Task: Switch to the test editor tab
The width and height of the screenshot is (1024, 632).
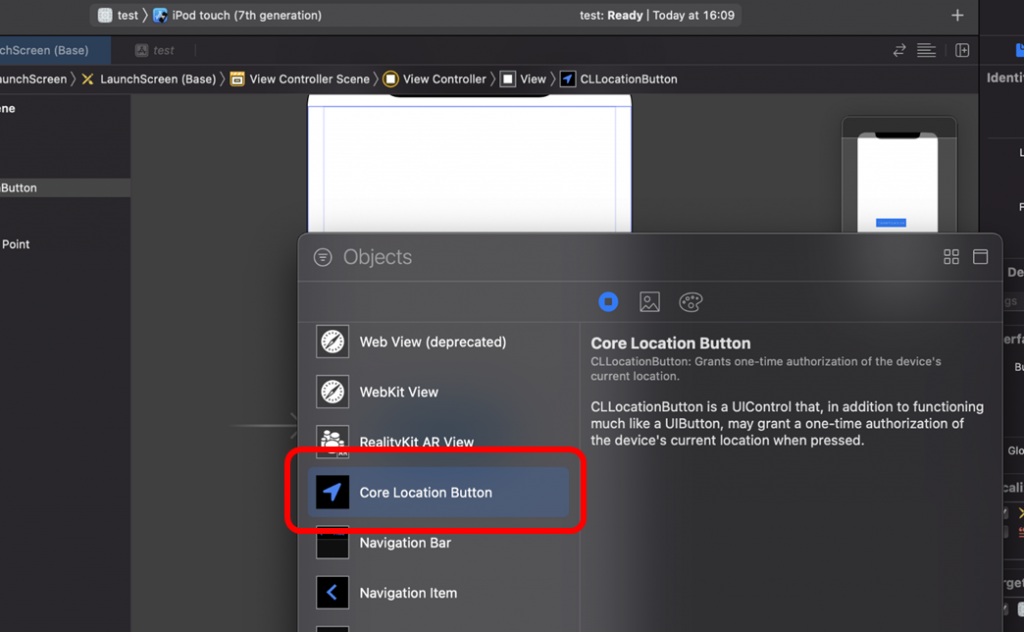Action: 155,50
